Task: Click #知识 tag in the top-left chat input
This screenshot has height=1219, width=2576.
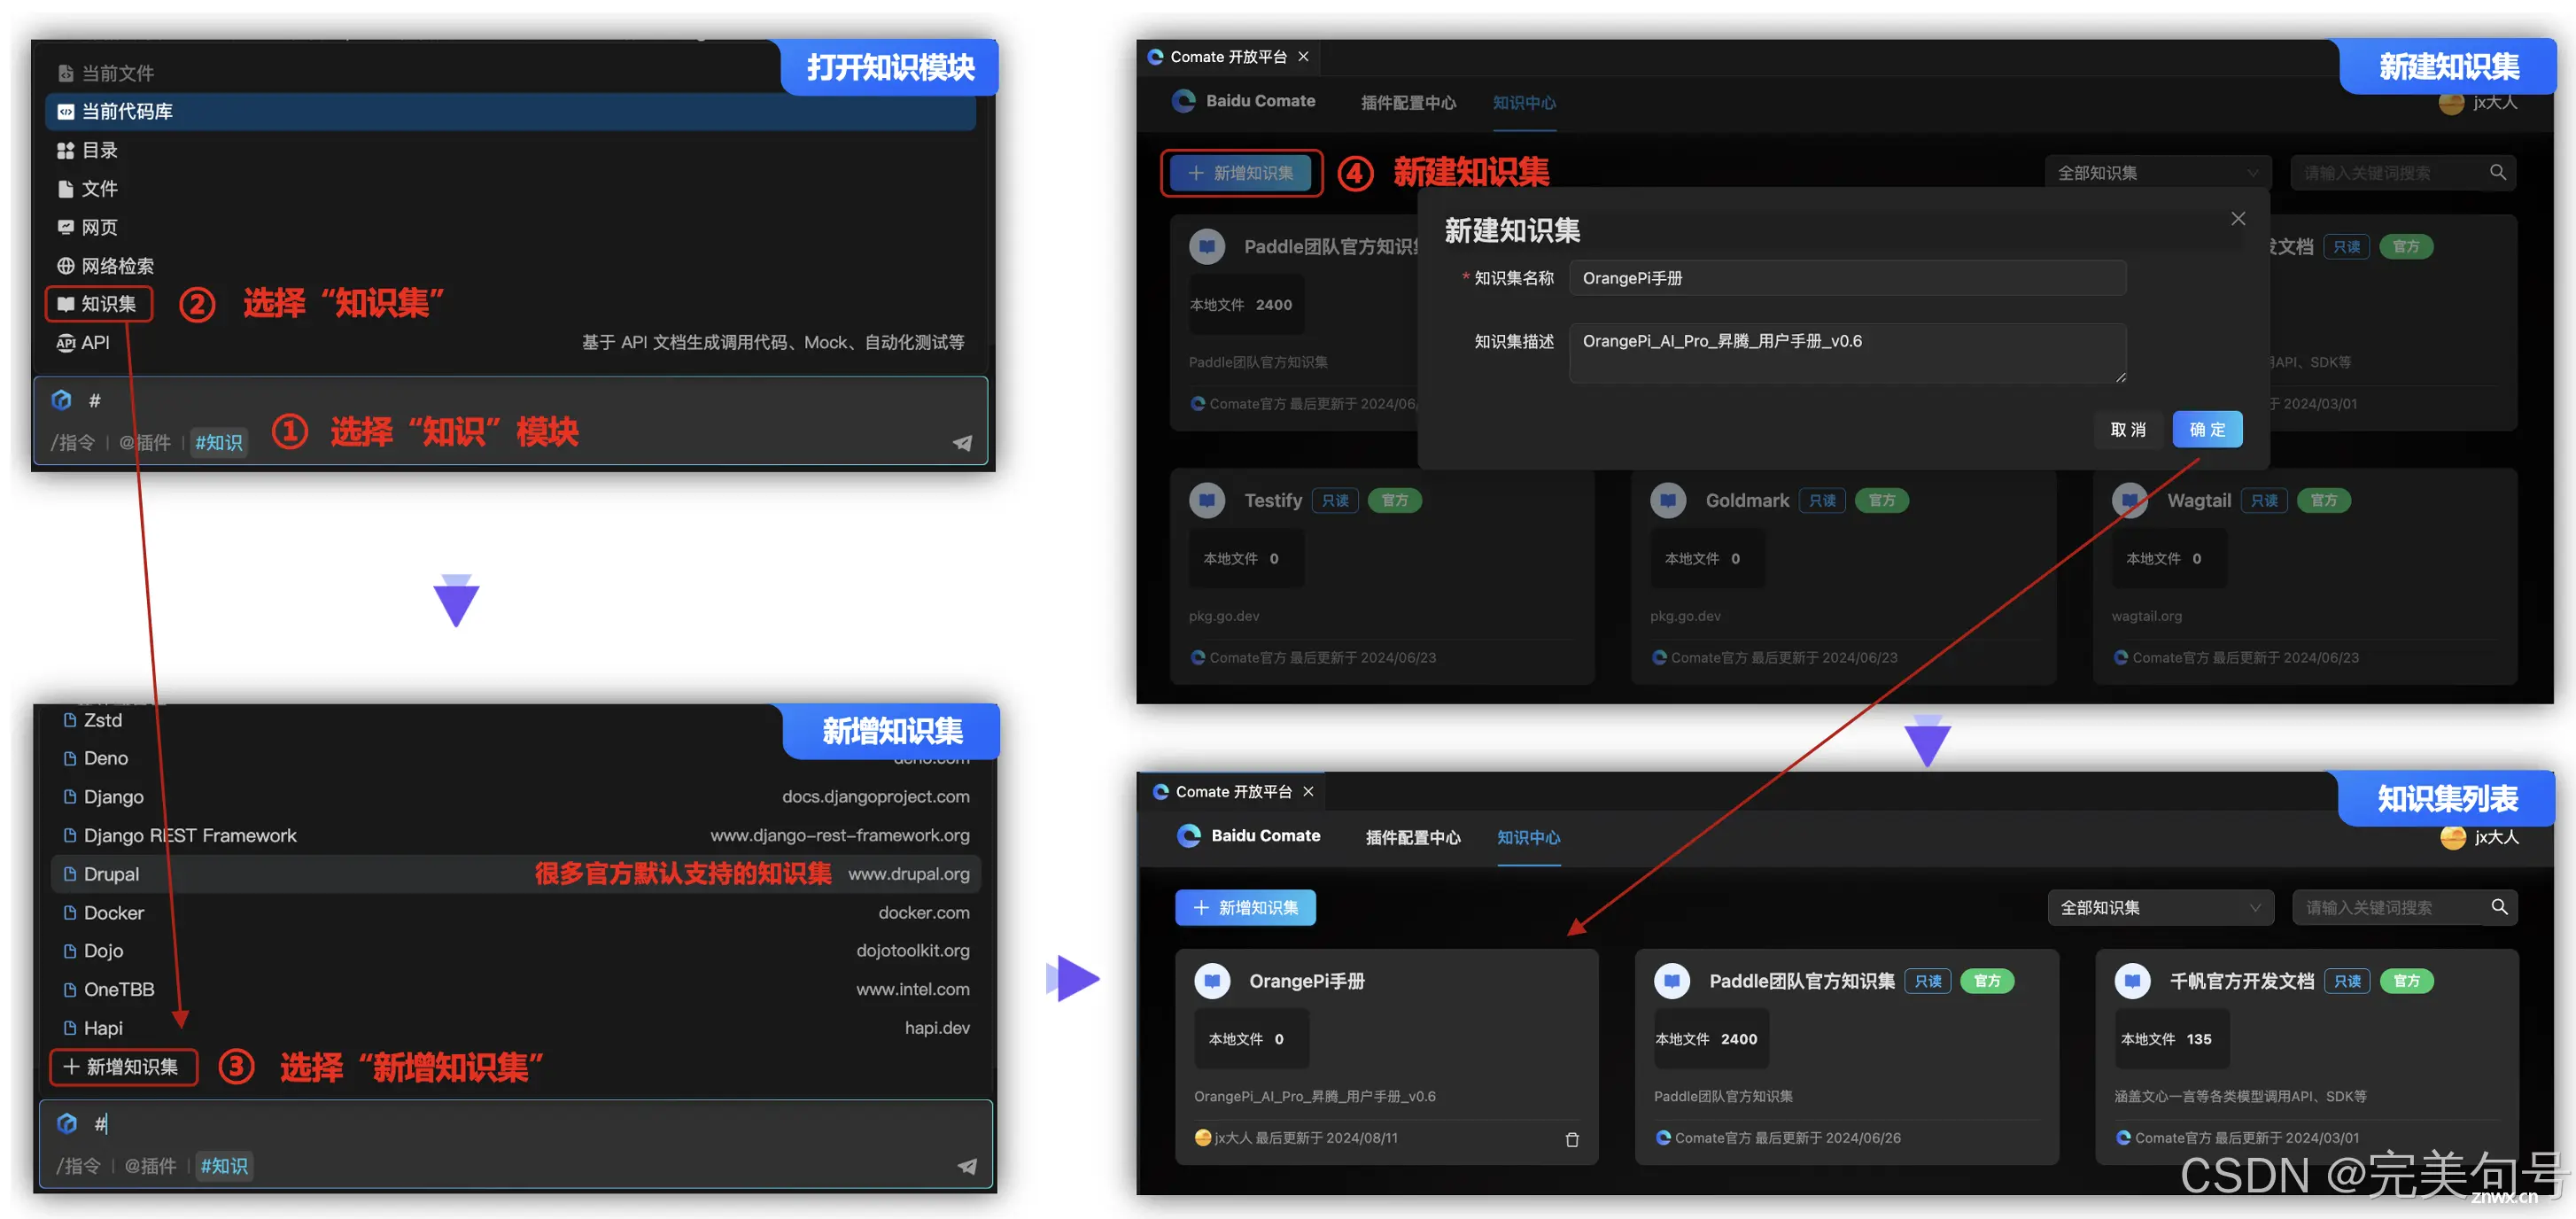Action: [x=219, y=442]
